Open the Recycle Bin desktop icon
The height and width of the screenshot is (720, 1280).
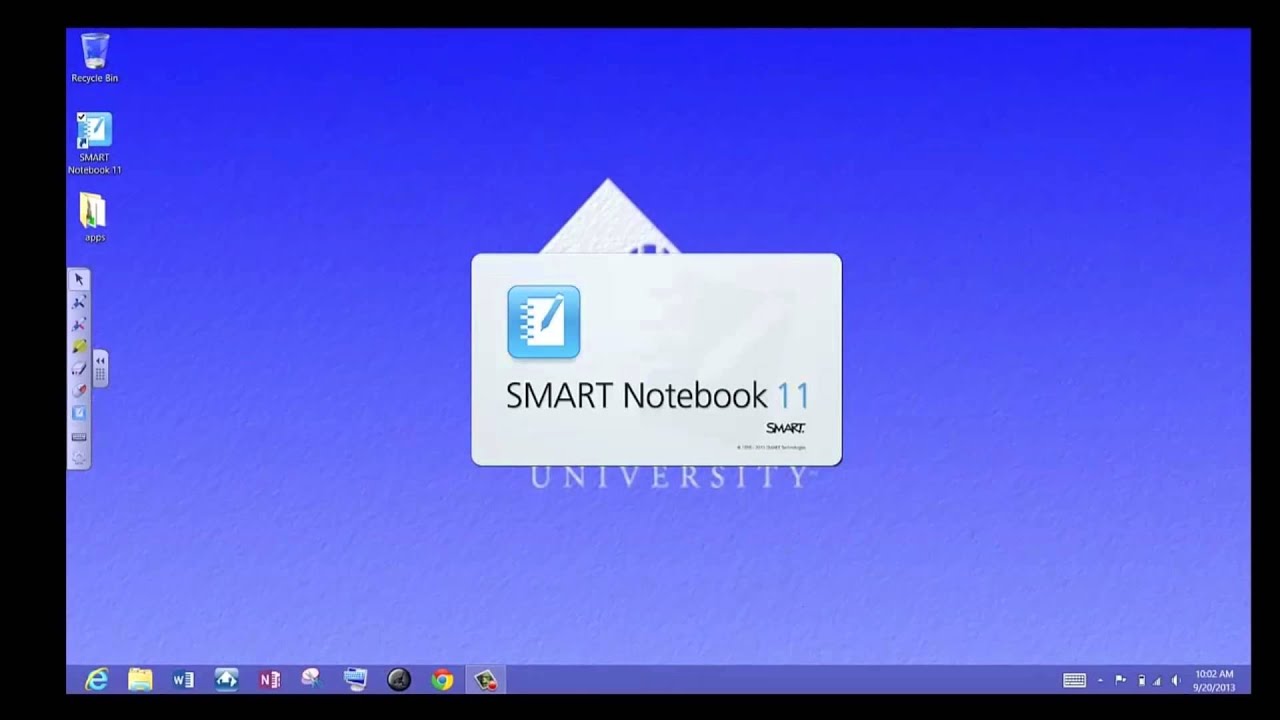click(x=95, y=58)
